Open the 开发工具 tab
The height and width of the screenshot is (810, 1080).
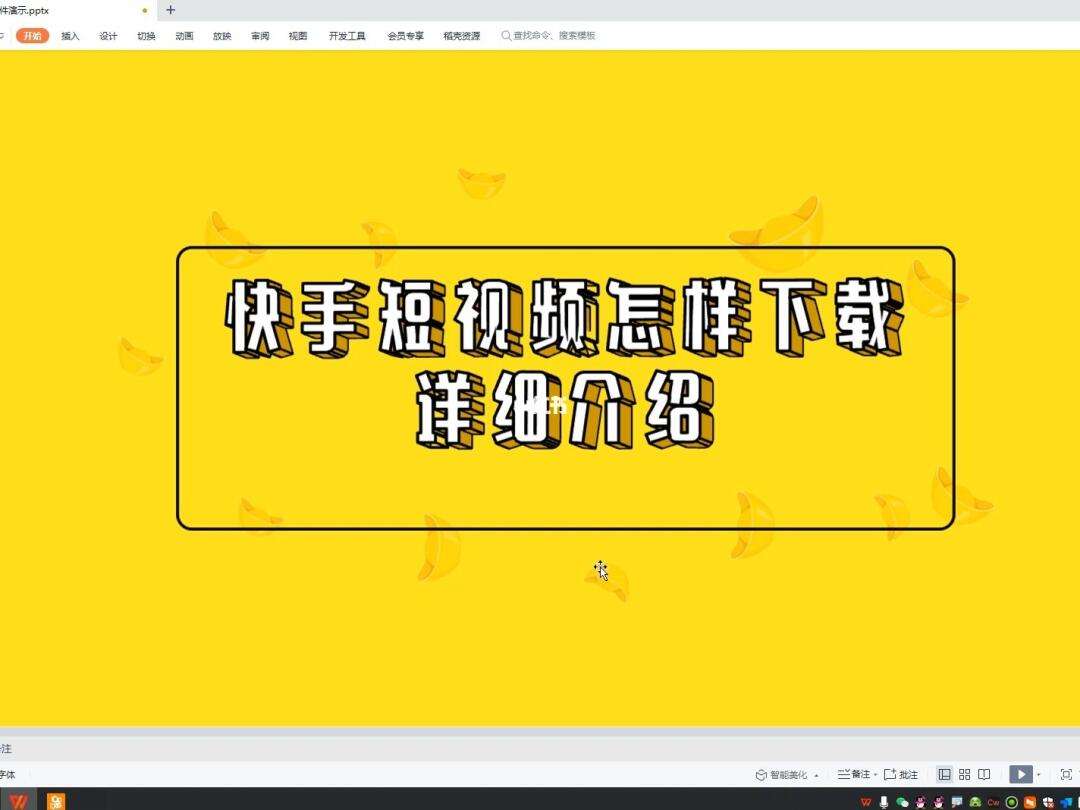coord(347,36)
